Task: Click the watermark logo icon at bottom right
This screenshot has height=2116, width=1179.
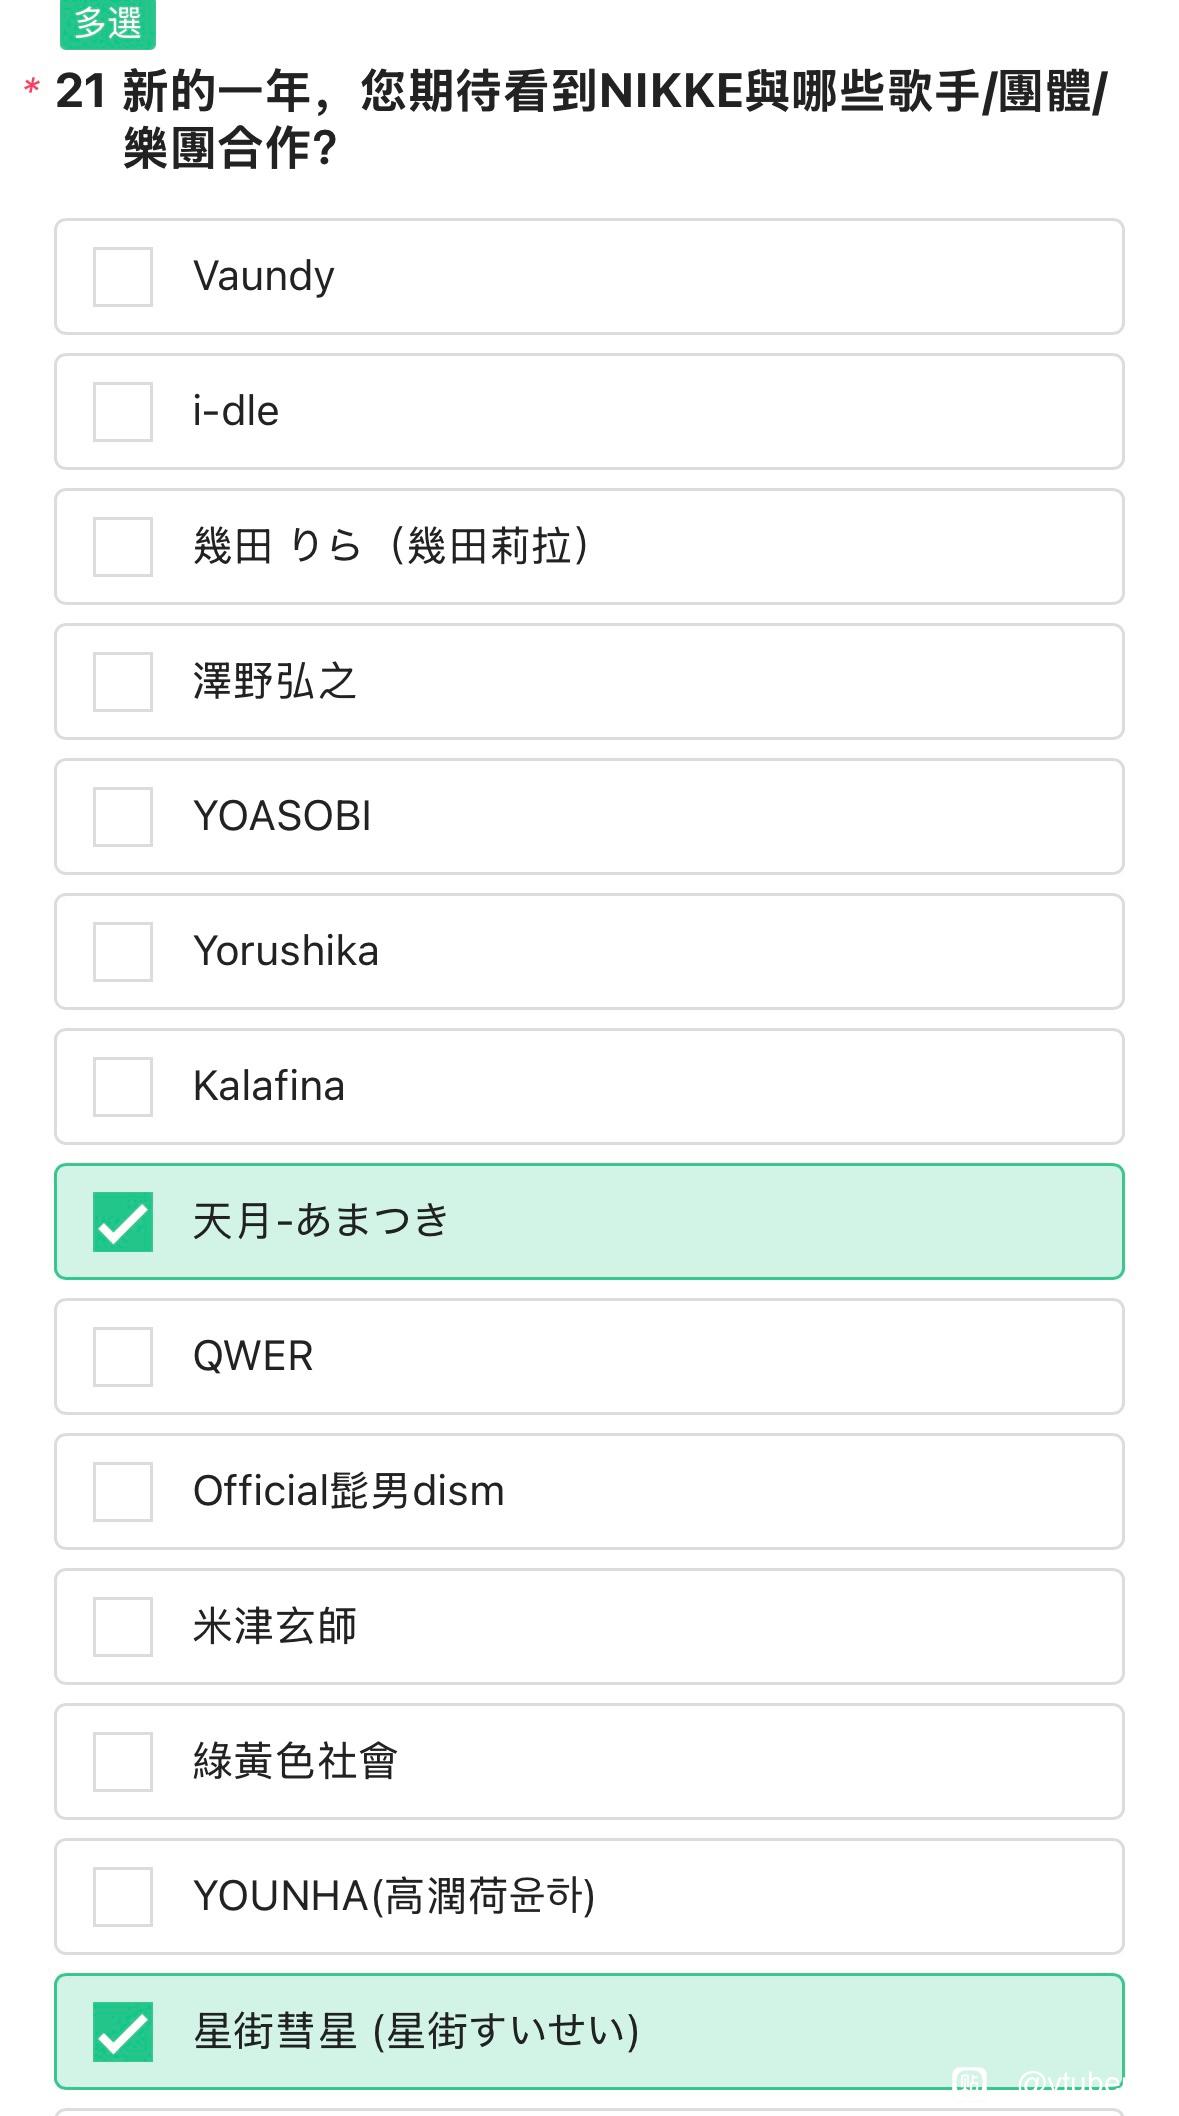Action: click(969, 2083)
